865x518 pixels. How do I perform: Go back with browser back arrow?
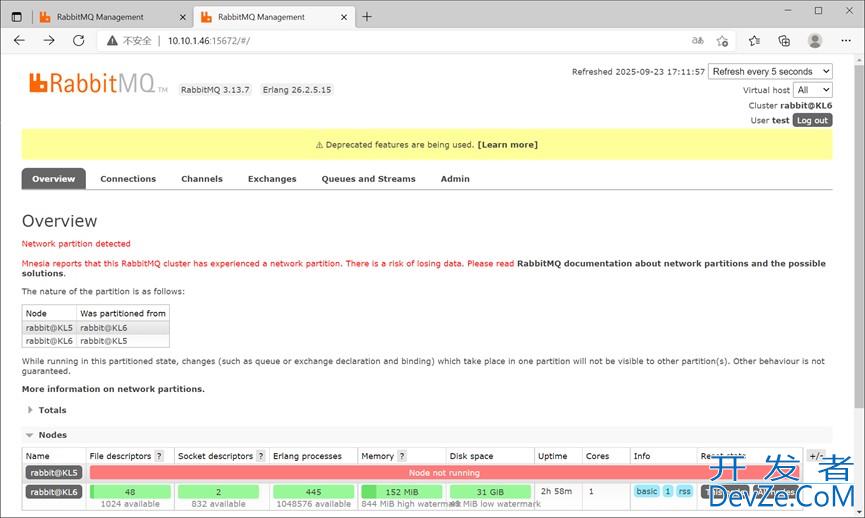(x=19, y=41)
